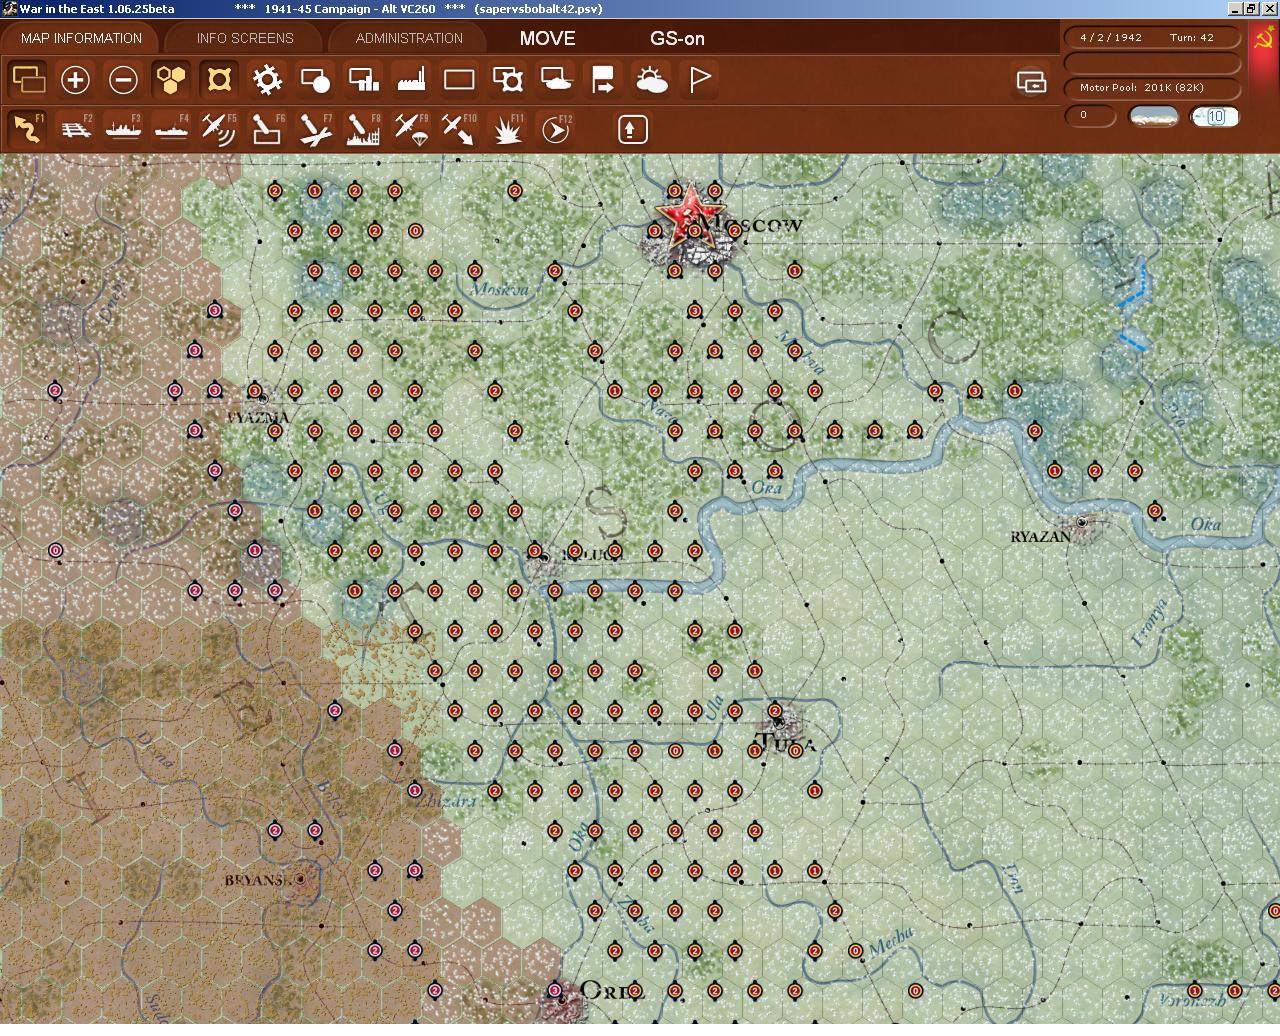Select F1 move mode
Image resolution: width=1280 pixels, height=1036 pixels.
coord(27,129)
